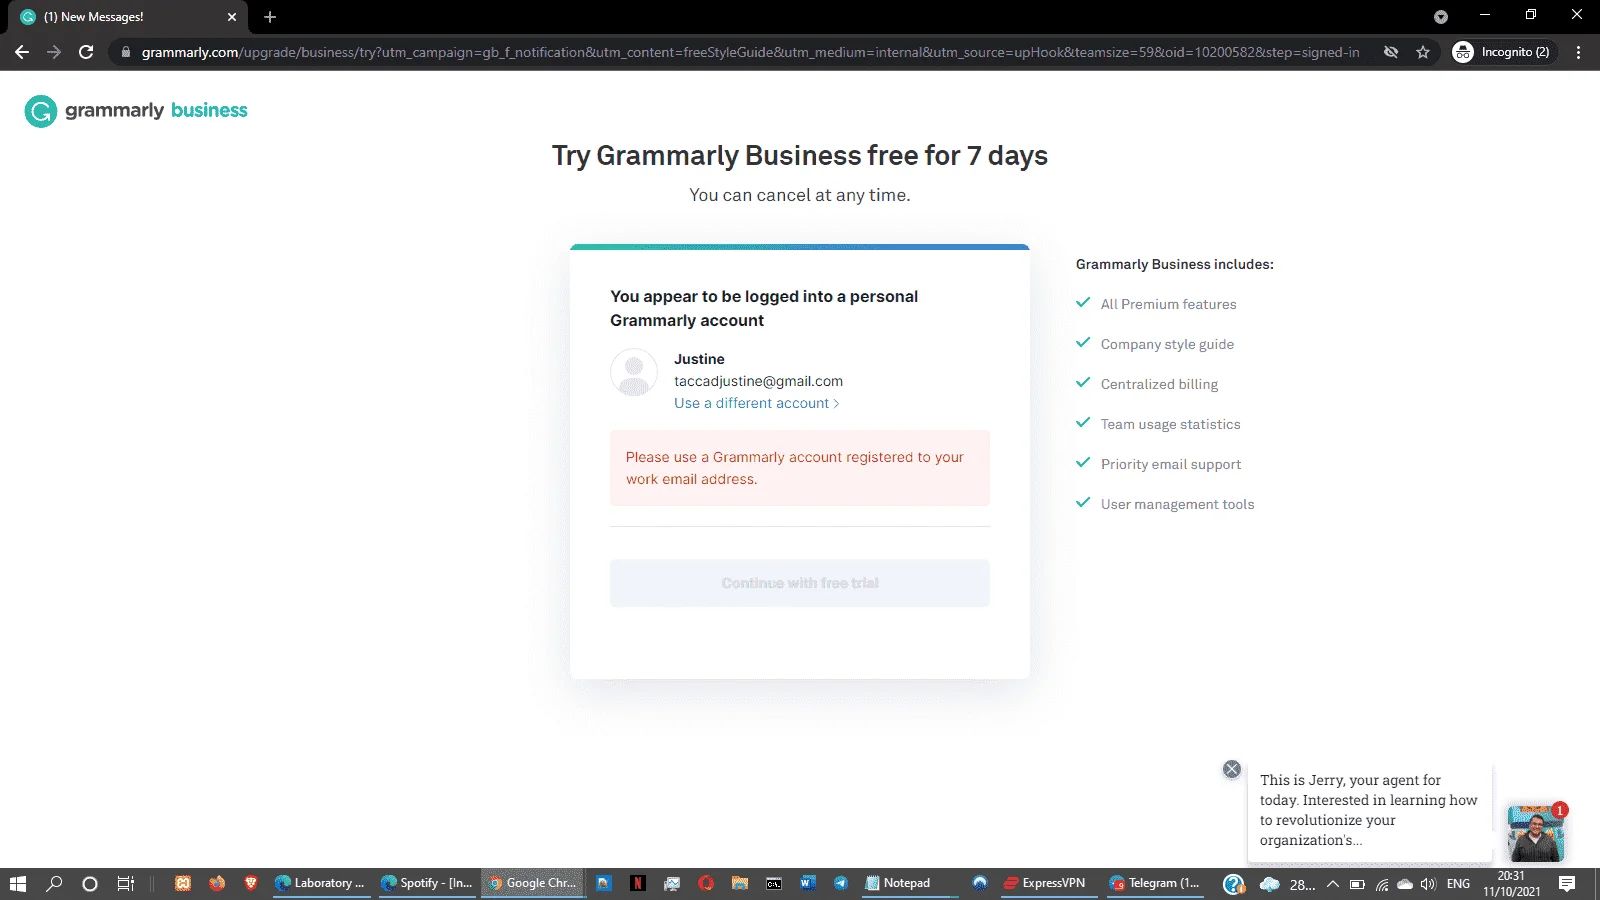Click 'Priority email support' list item
This screenshot has width=1600, height=900.
[1171, 464]
